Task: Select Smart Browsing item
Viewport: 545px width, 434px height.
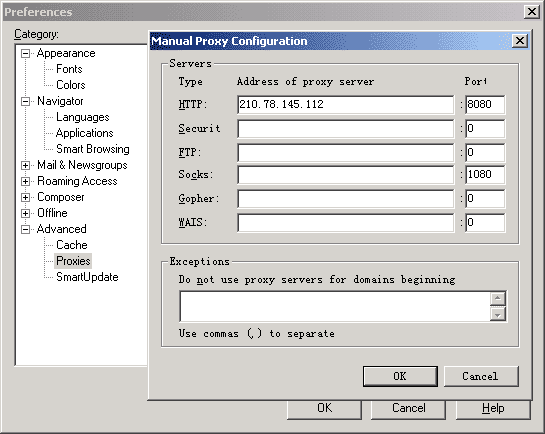Action: tap(93, 149)
